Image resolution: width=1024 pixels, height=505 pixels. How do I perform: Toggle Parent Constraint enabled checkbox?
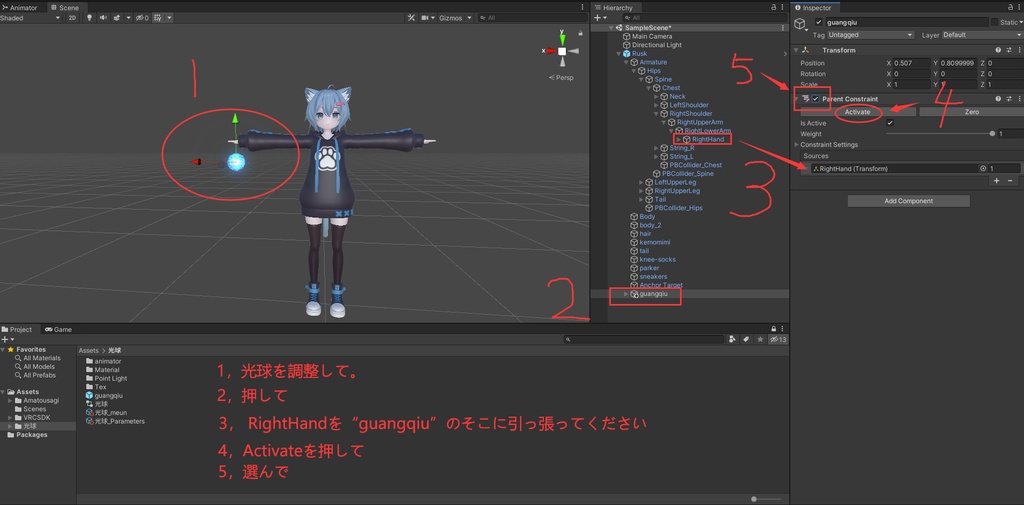816,99
